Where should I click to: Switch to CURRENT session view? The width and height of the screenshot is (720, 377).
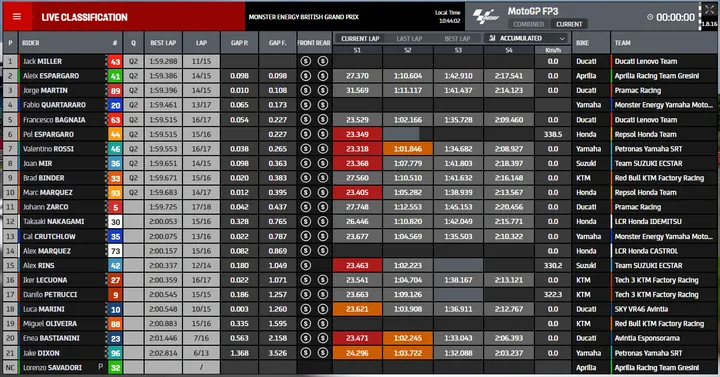569,24
